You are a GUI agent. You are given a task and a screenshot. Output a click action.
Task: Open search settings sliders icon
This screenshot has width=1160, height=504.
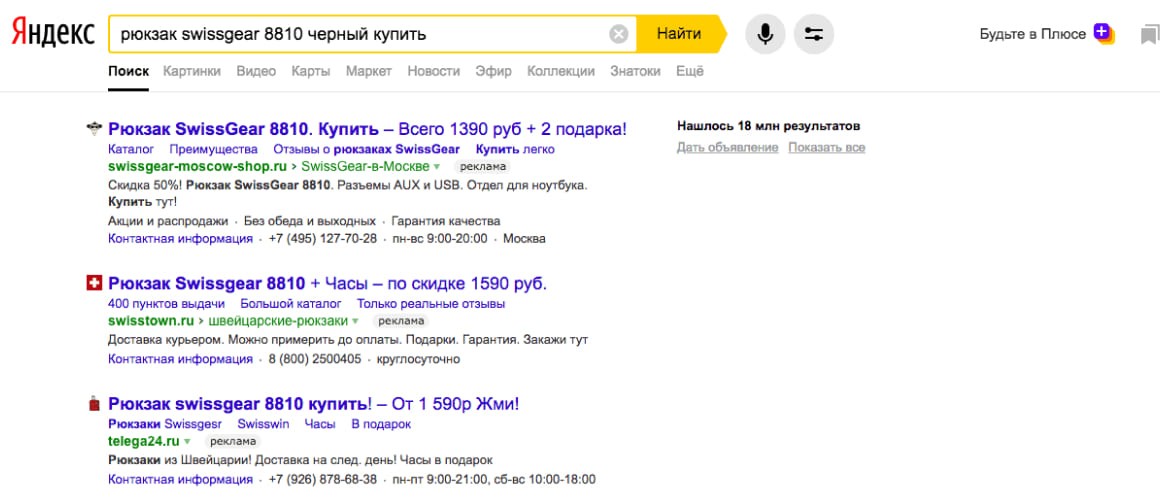point(814,34)
